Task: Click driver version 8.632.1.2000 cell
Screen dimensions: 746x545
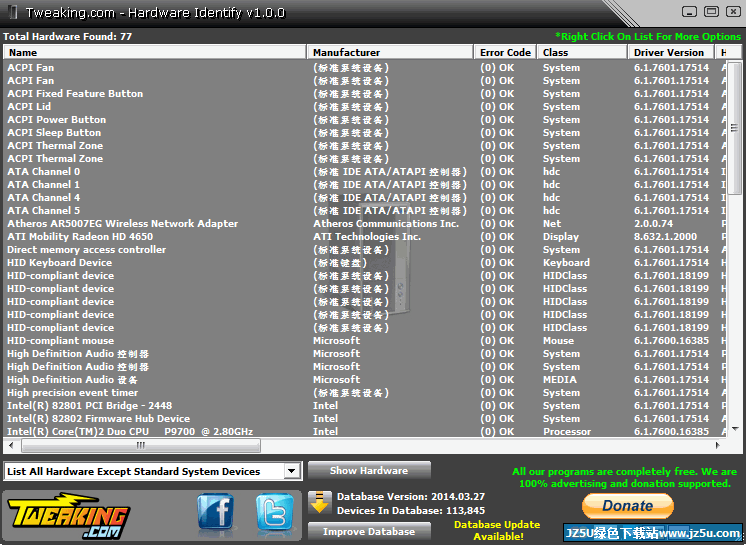Action: 665,236
